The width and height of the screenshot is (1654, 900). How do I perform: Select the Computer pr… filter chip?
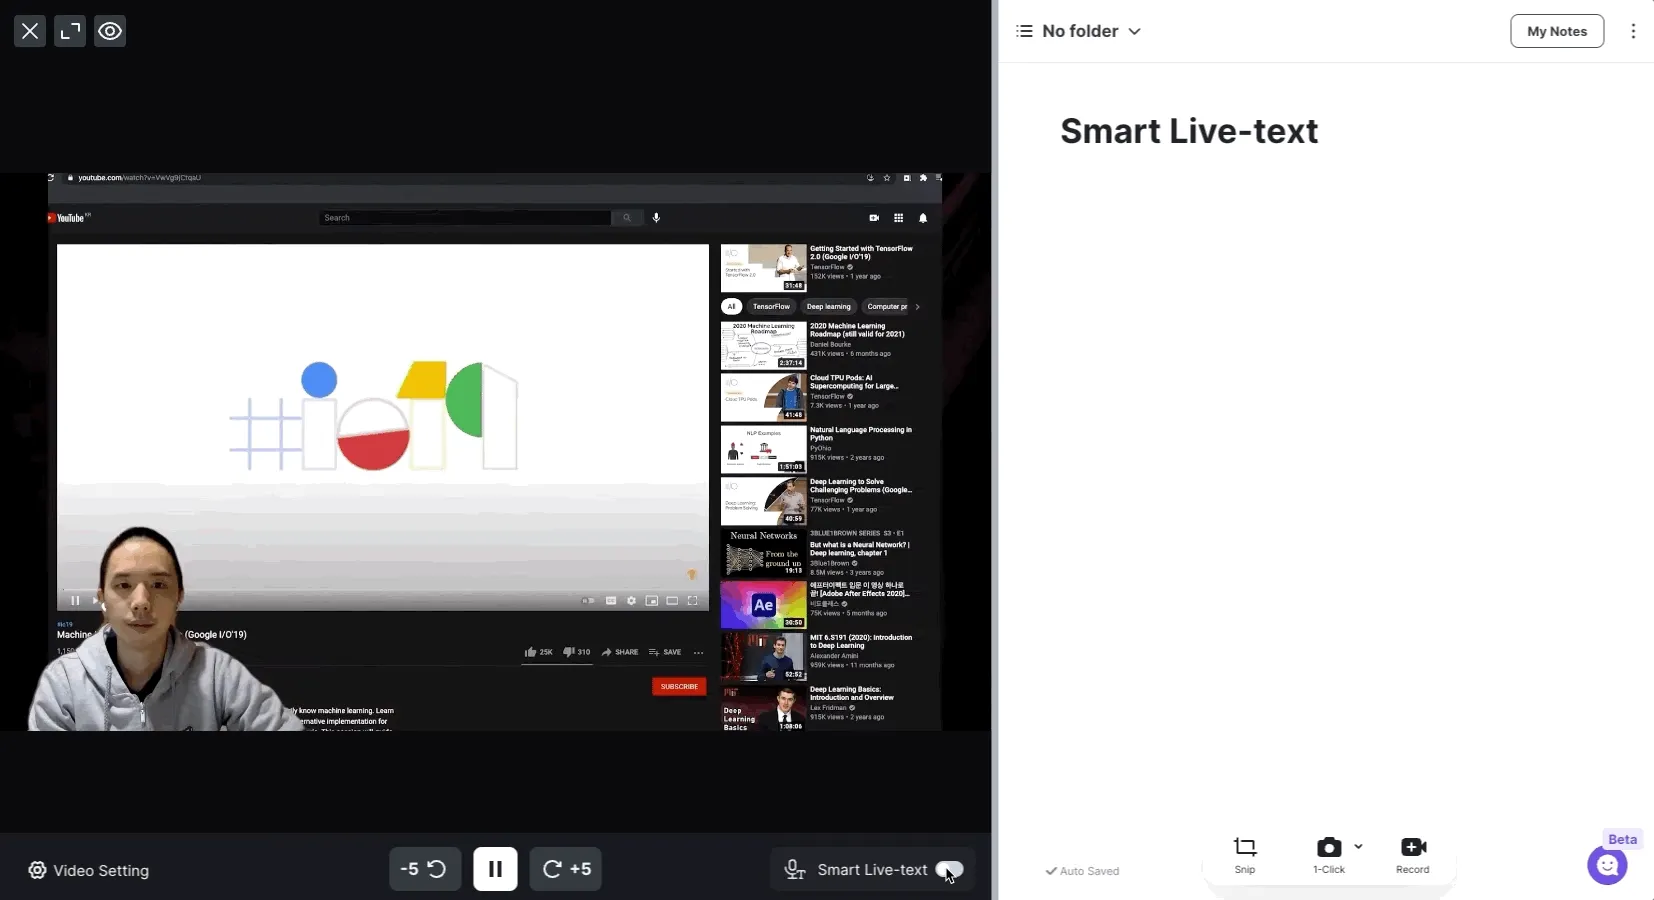click(x=887, y=307)
